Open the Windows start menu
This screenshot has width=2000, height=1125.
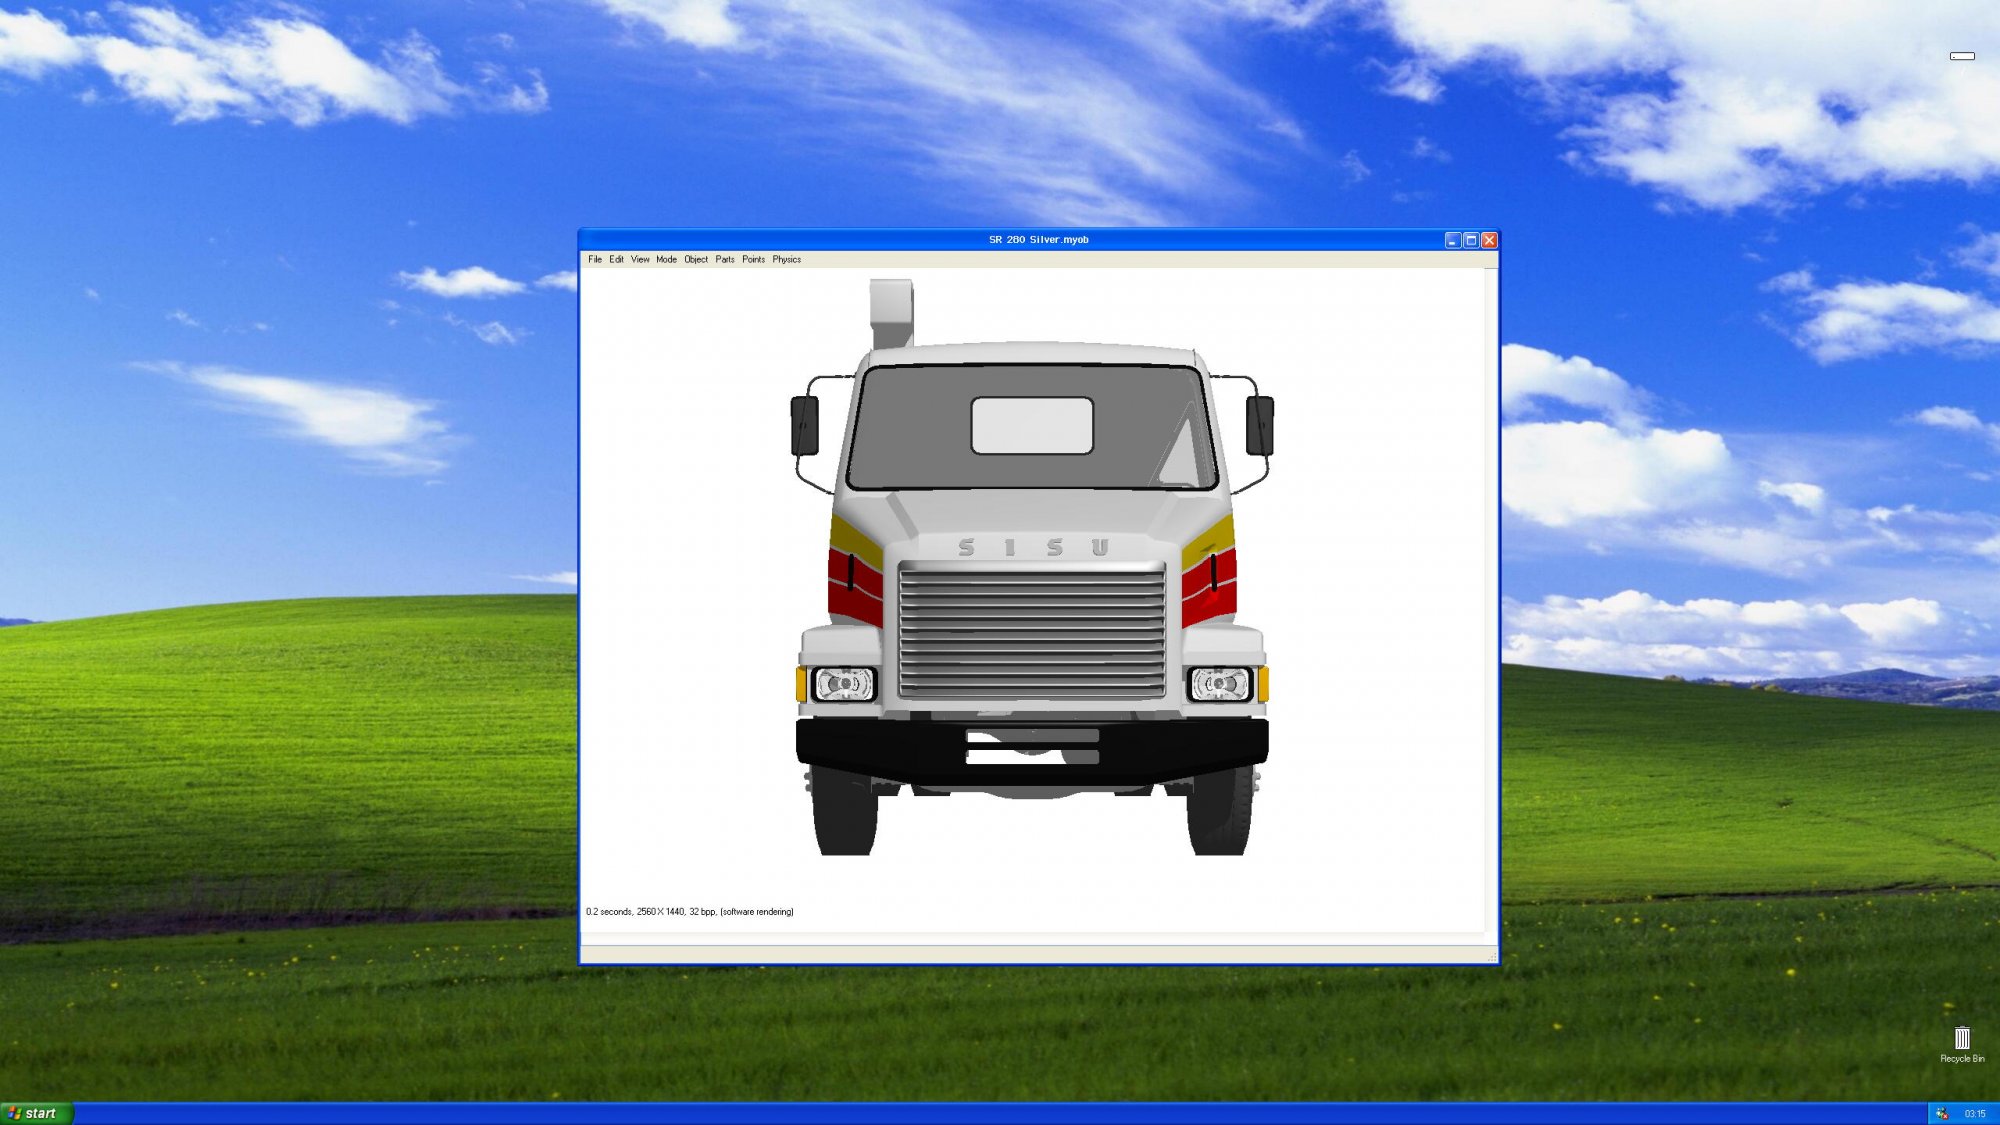(37, 1113)
